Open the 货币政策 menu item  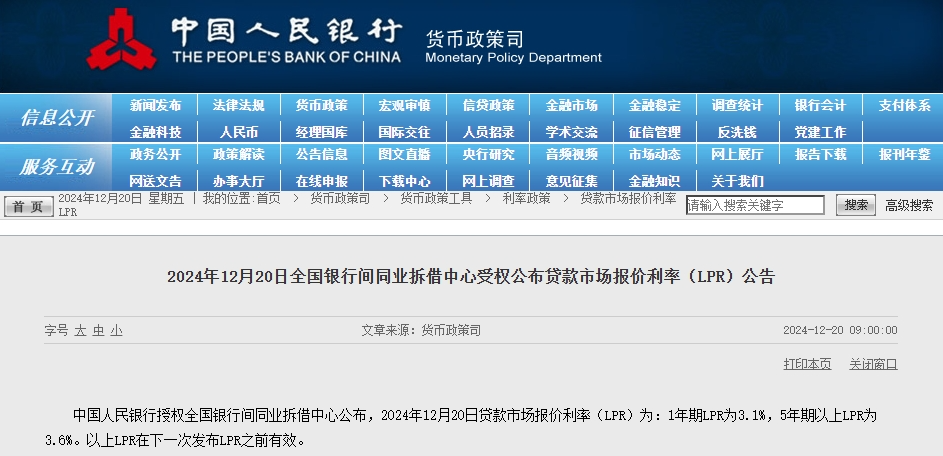point(321,105)
